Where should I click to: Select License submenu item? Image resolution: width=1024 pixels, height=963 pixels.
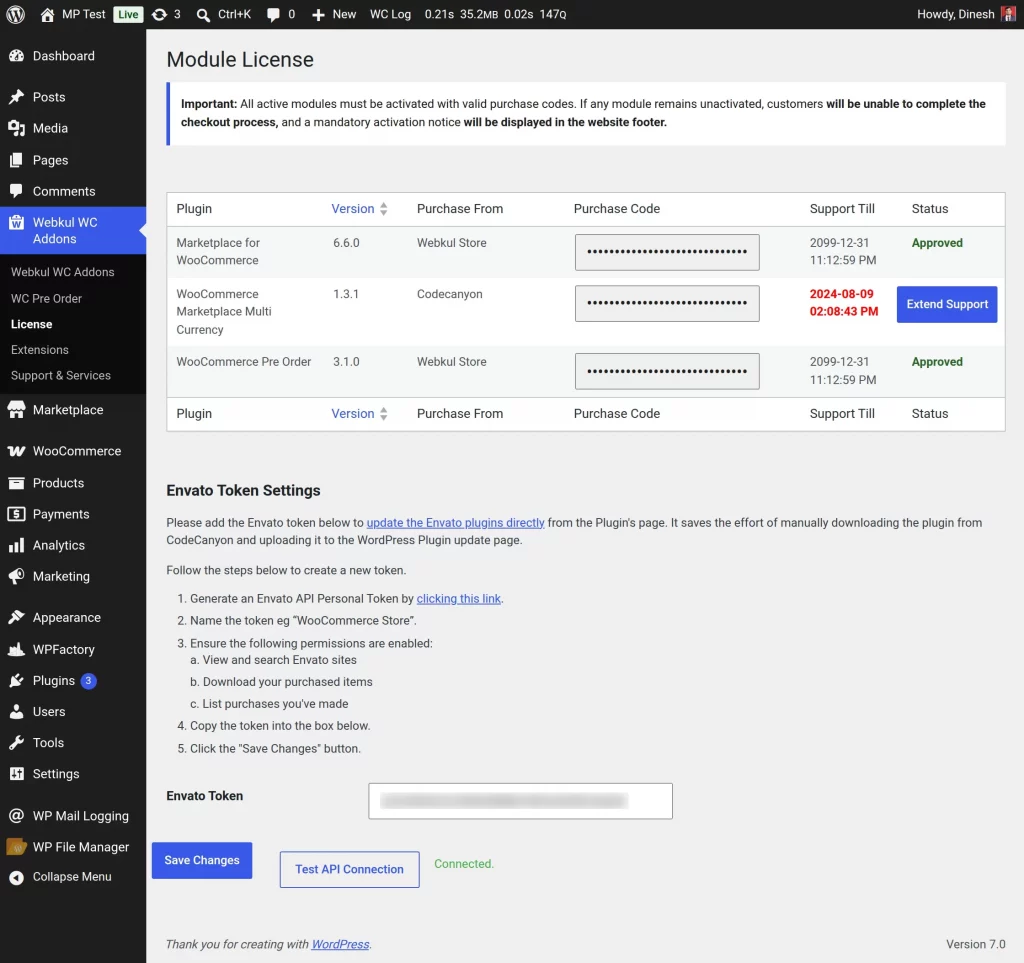(x=31, y=324)
